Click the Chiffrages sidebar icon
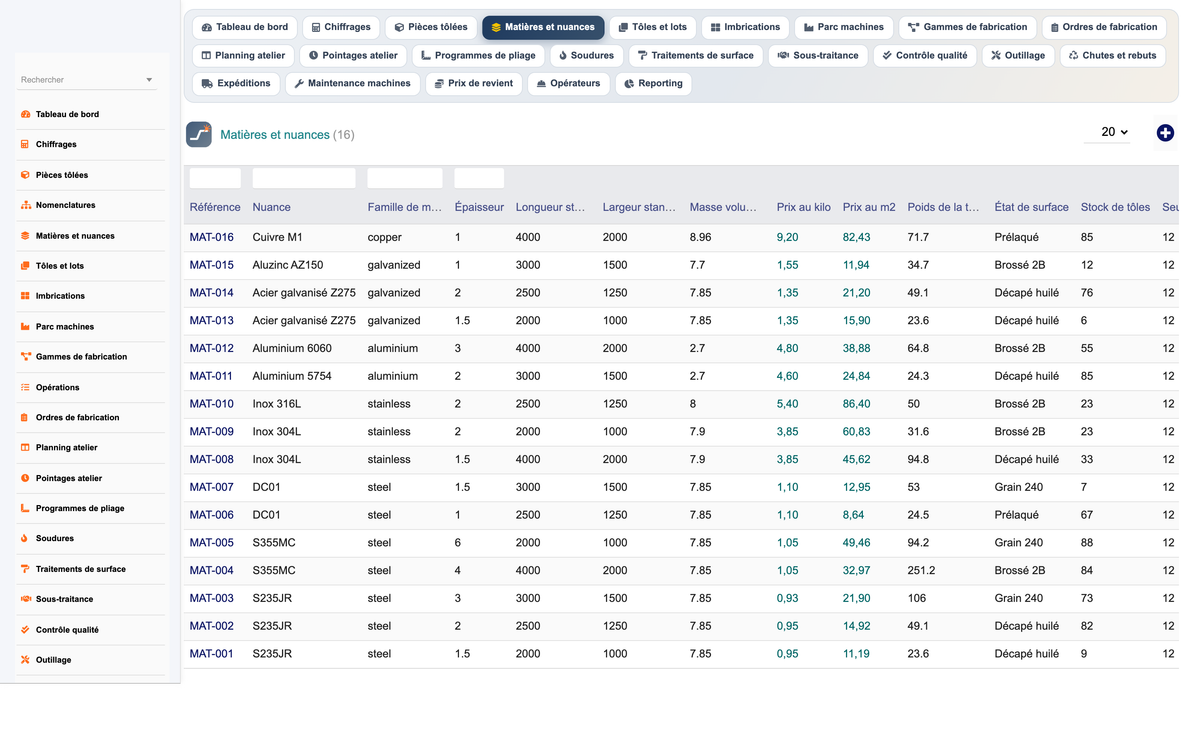 pos(25,145)
